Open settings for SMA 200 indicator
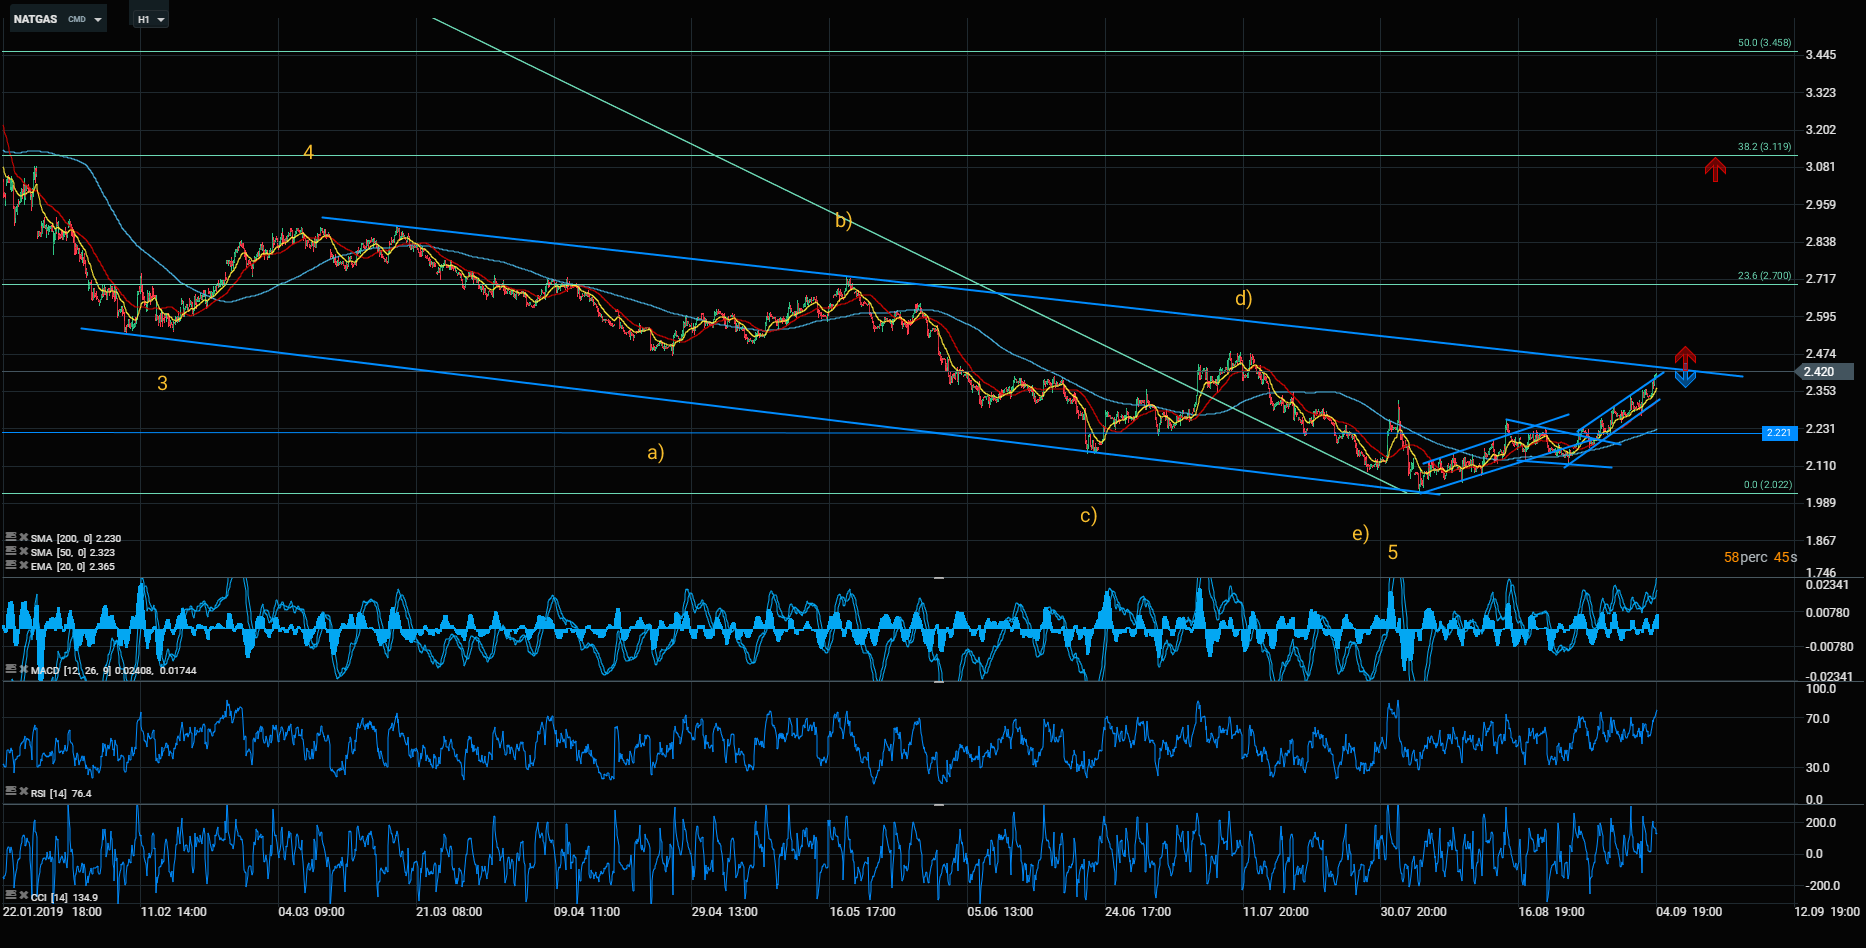This screenshot has height=948, width=1866. [x=10, y=538]
